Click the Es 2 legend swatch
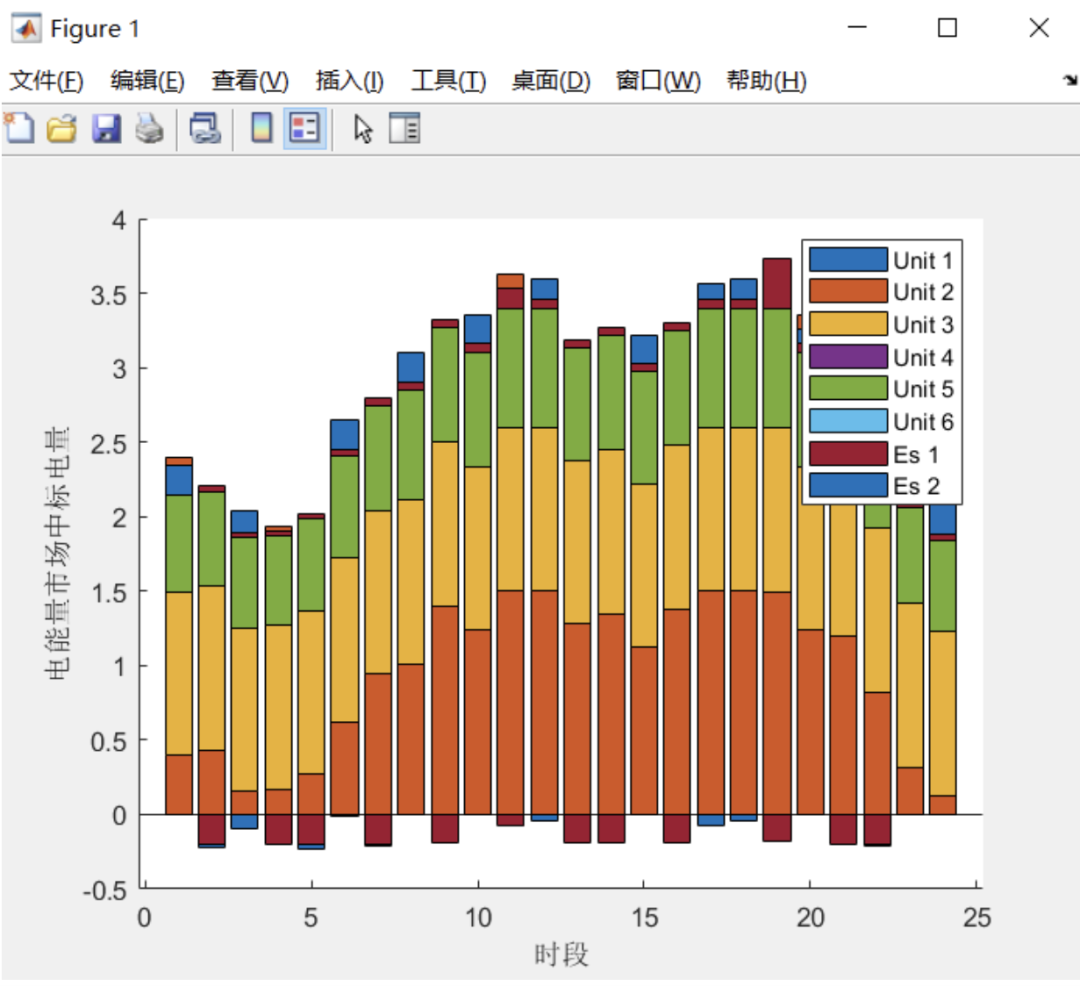 pyautogui.click(x=848, y=485)
